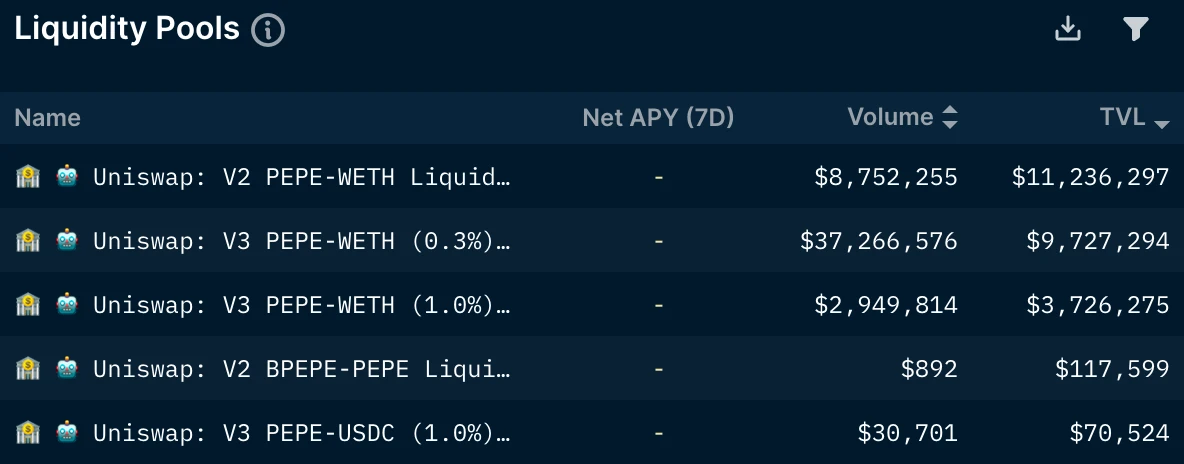Click the $37,266,576 volume cell
Viewport: 1184px width, 464px height.
[x=879, y=241]
